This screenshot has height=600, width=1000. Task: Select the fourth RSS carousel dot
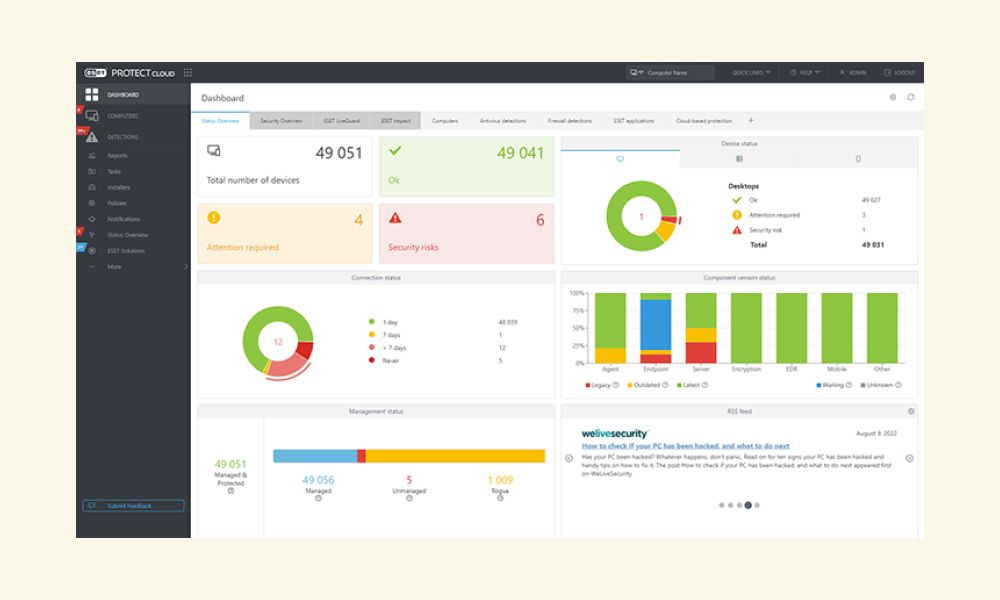[x=748, y=505]
